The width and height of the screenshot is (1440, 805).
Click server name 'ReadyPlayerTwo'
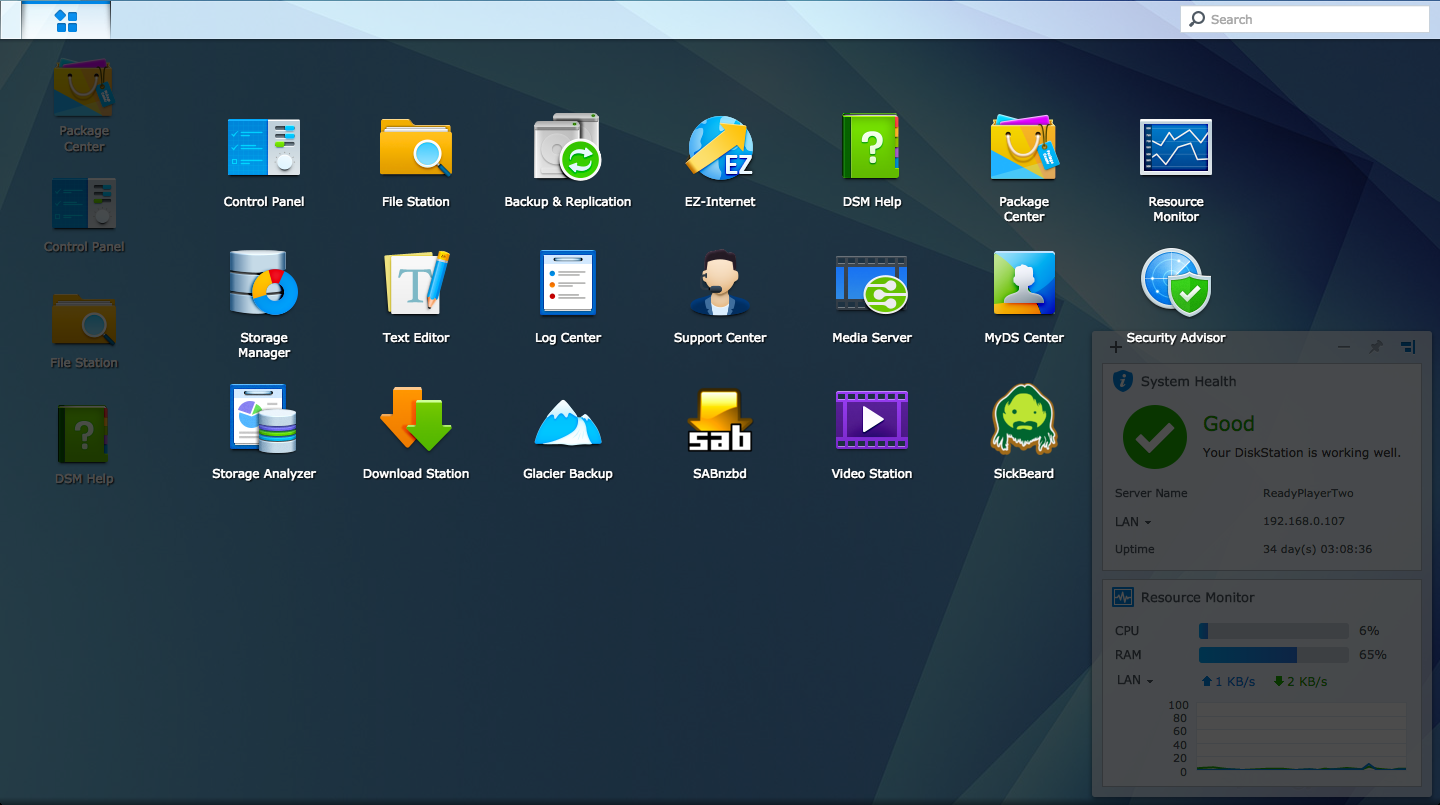[x=1308, y=494]
